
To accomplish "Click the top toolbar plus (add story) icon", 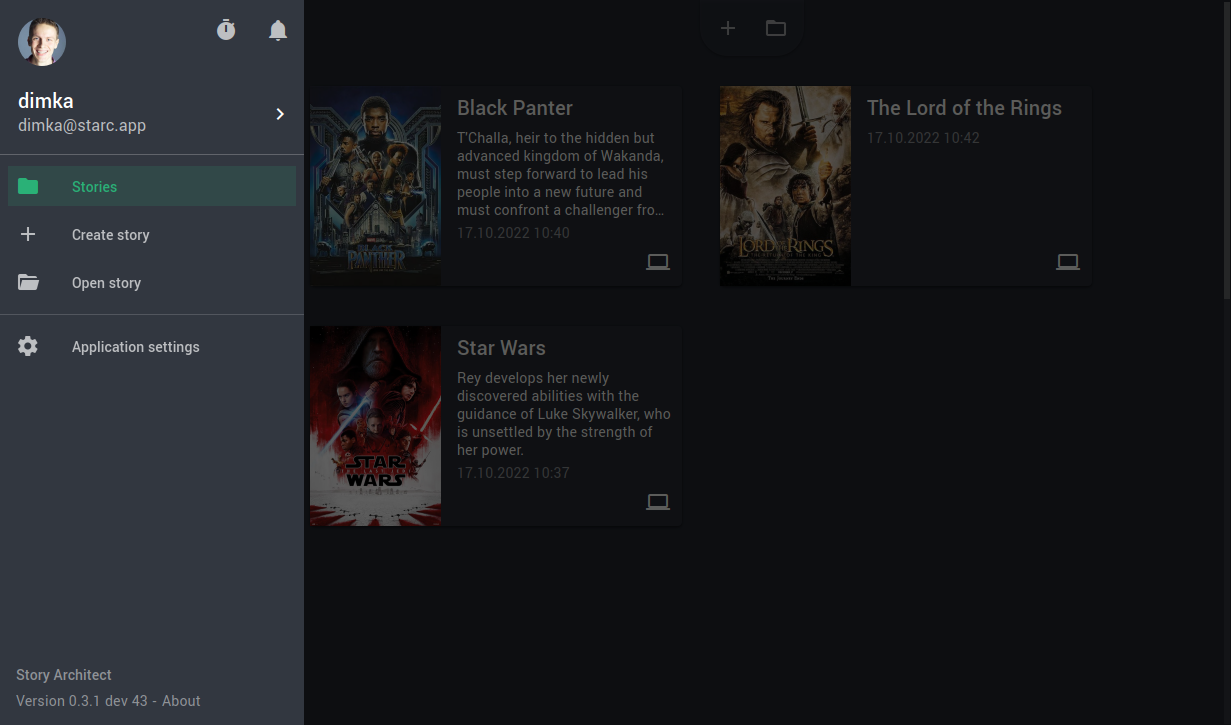I will (728, 28).
